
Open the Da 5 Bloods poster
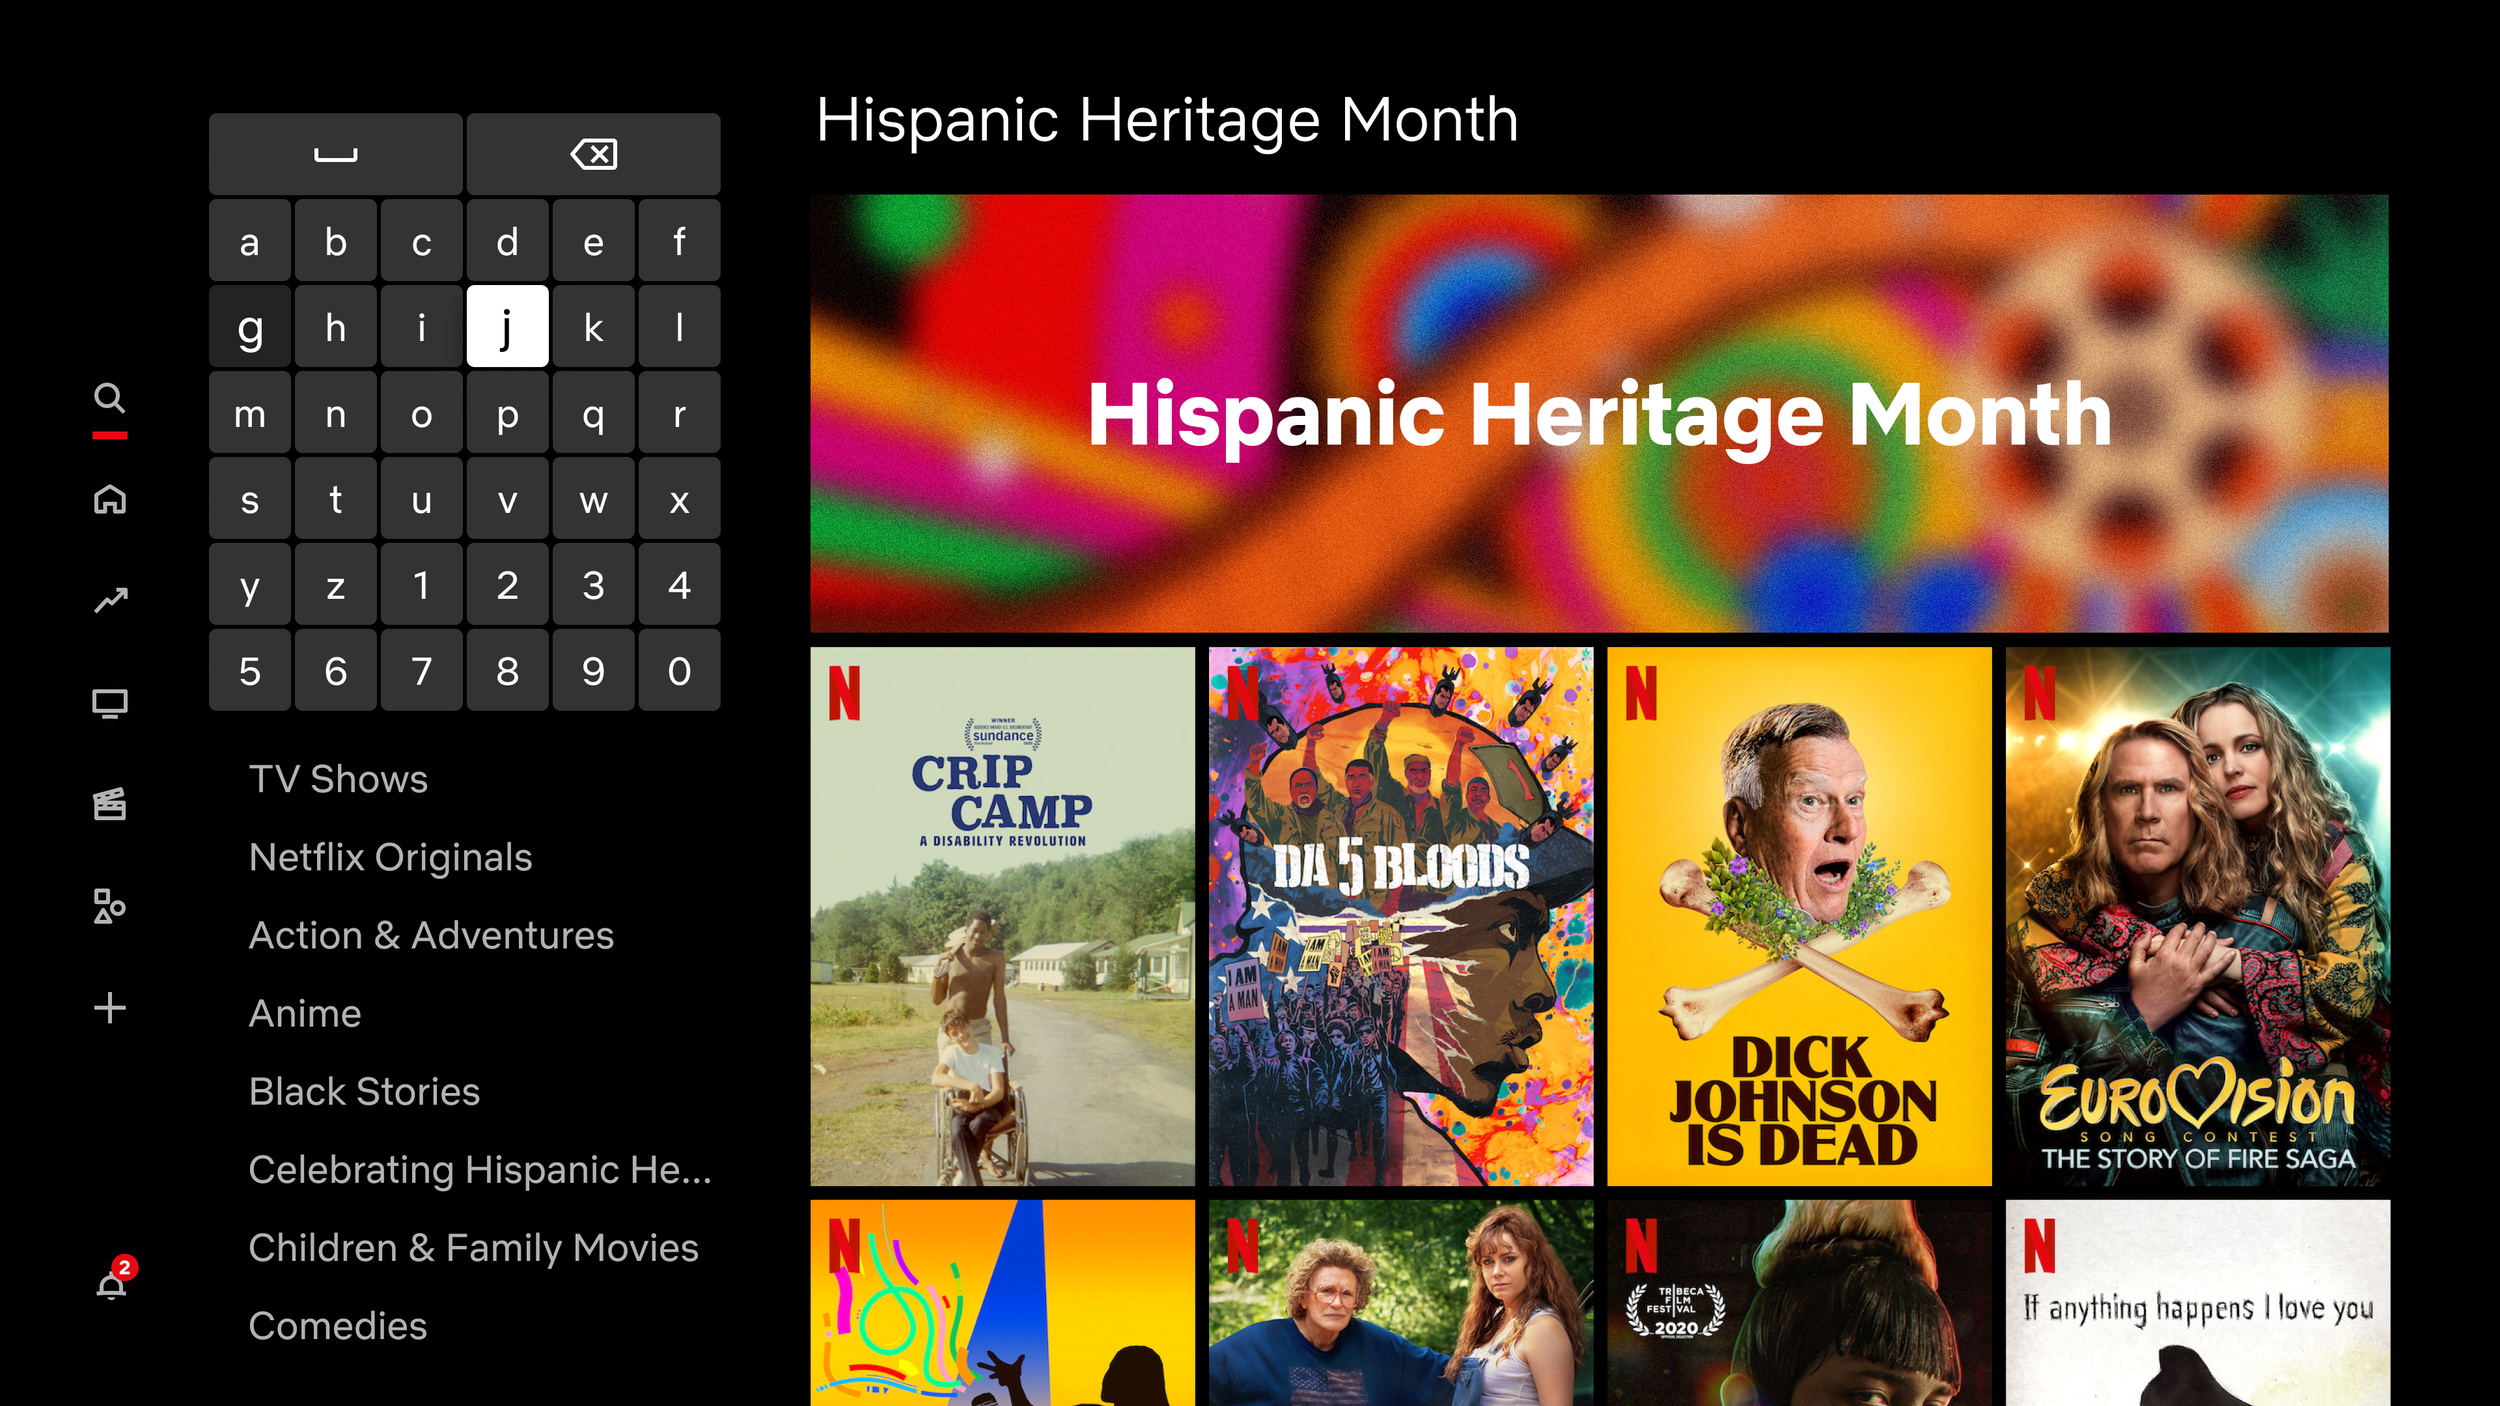point(1401,916)
